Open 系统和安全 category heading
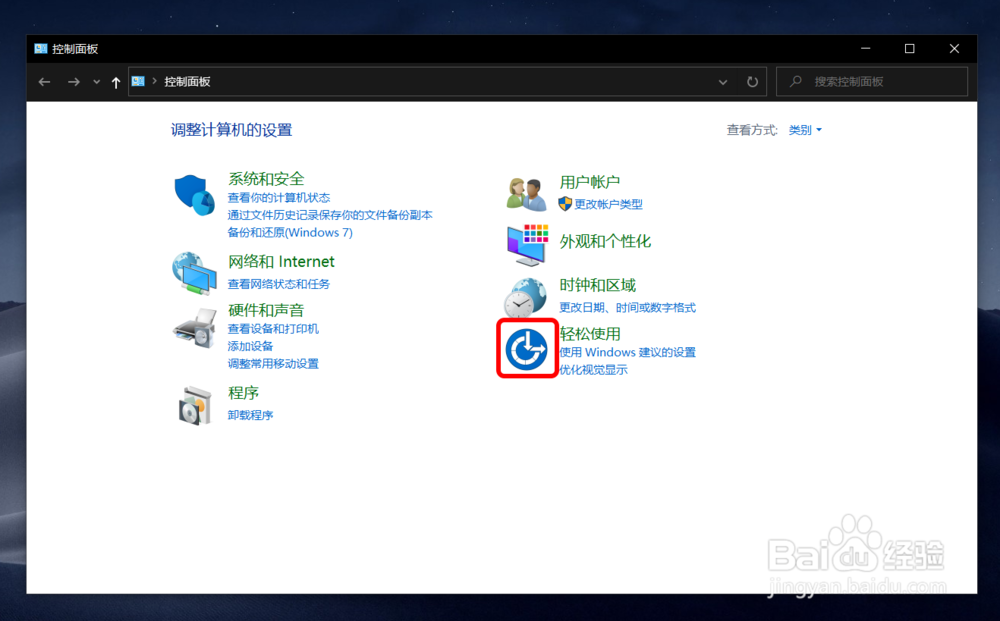Viewport: 1000px width, 621px height. coord(267,179)
